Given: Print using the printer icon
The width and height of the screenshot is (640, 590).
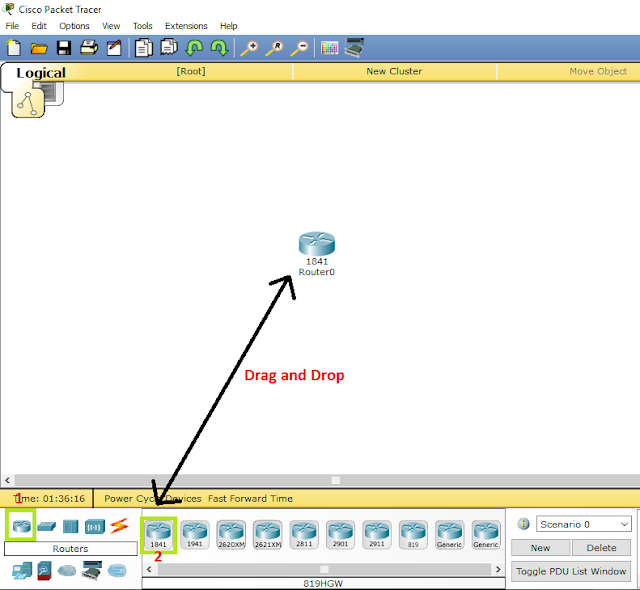Looking at the screenshot, I should [x=89, y=48].
